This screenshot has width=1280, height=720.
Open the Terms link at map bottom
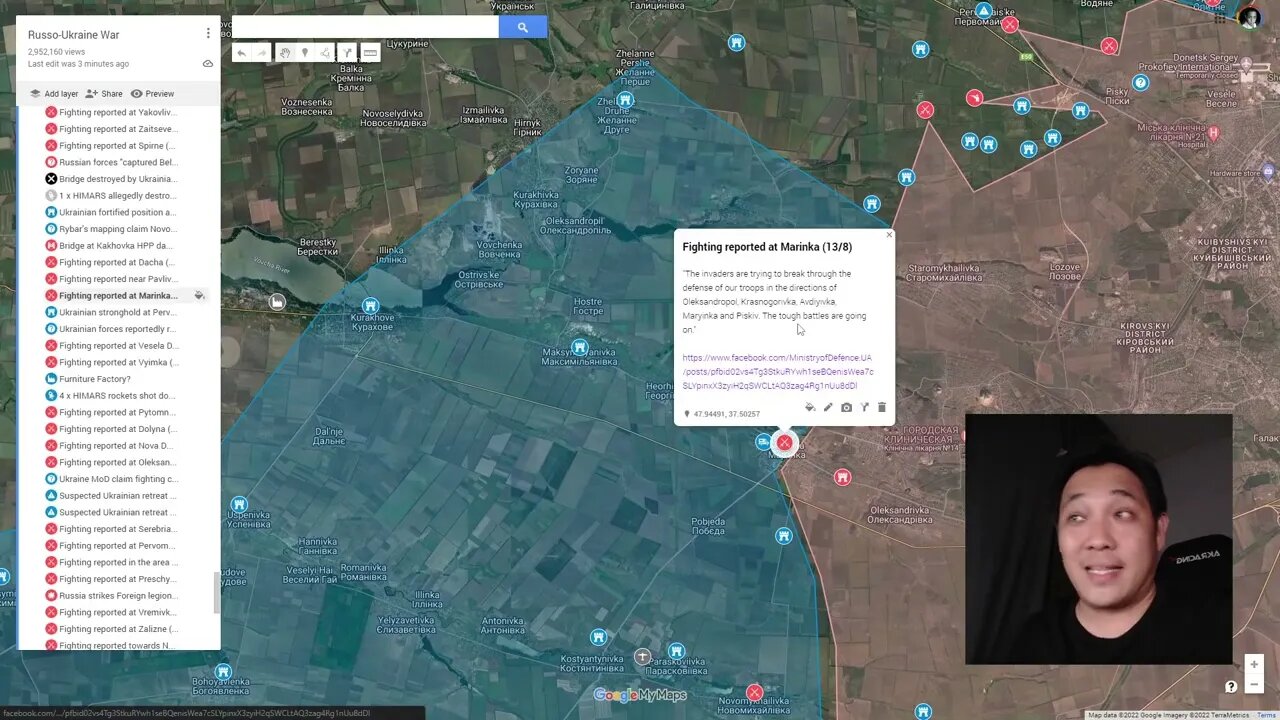(x=1266, y=714)
